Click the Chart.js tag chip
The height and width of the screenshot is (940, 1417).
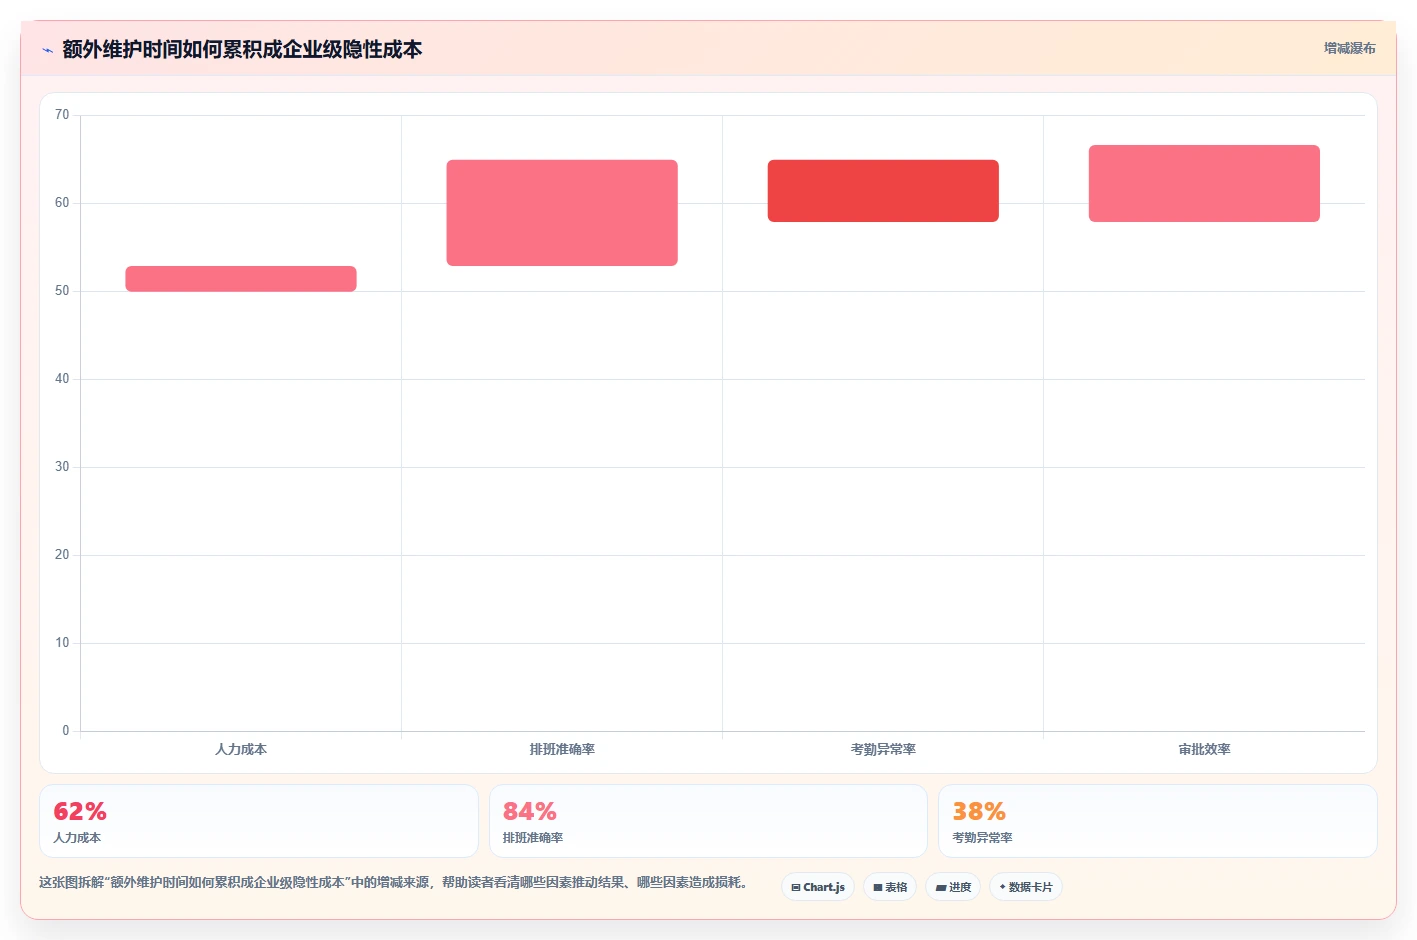[818, 887]
